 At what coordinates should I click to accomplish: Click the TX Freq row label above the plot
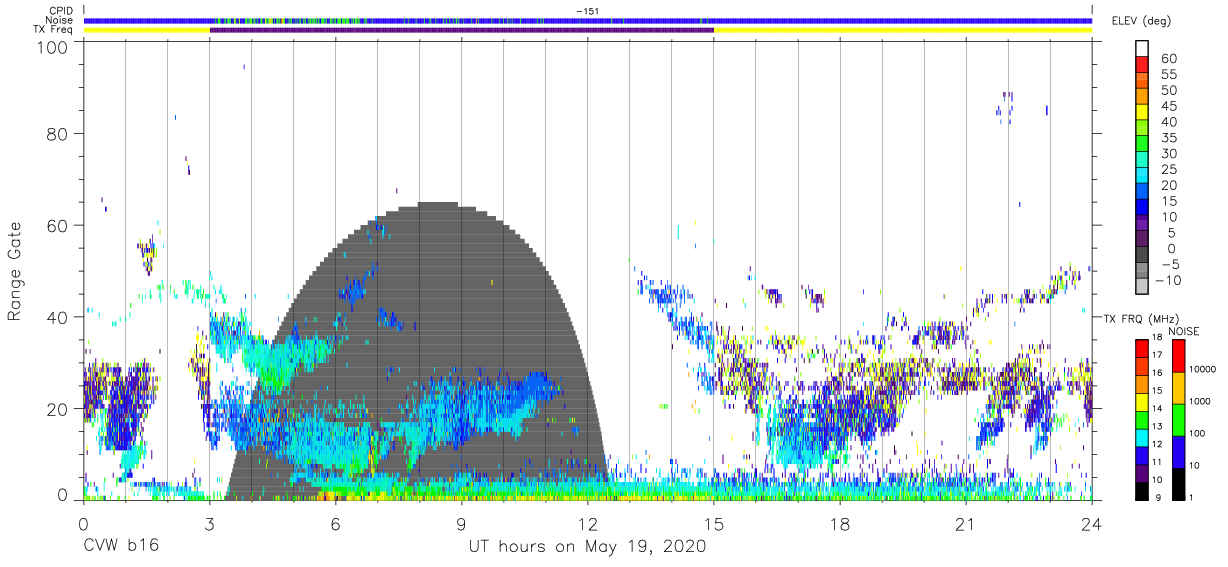pos(54,30)
